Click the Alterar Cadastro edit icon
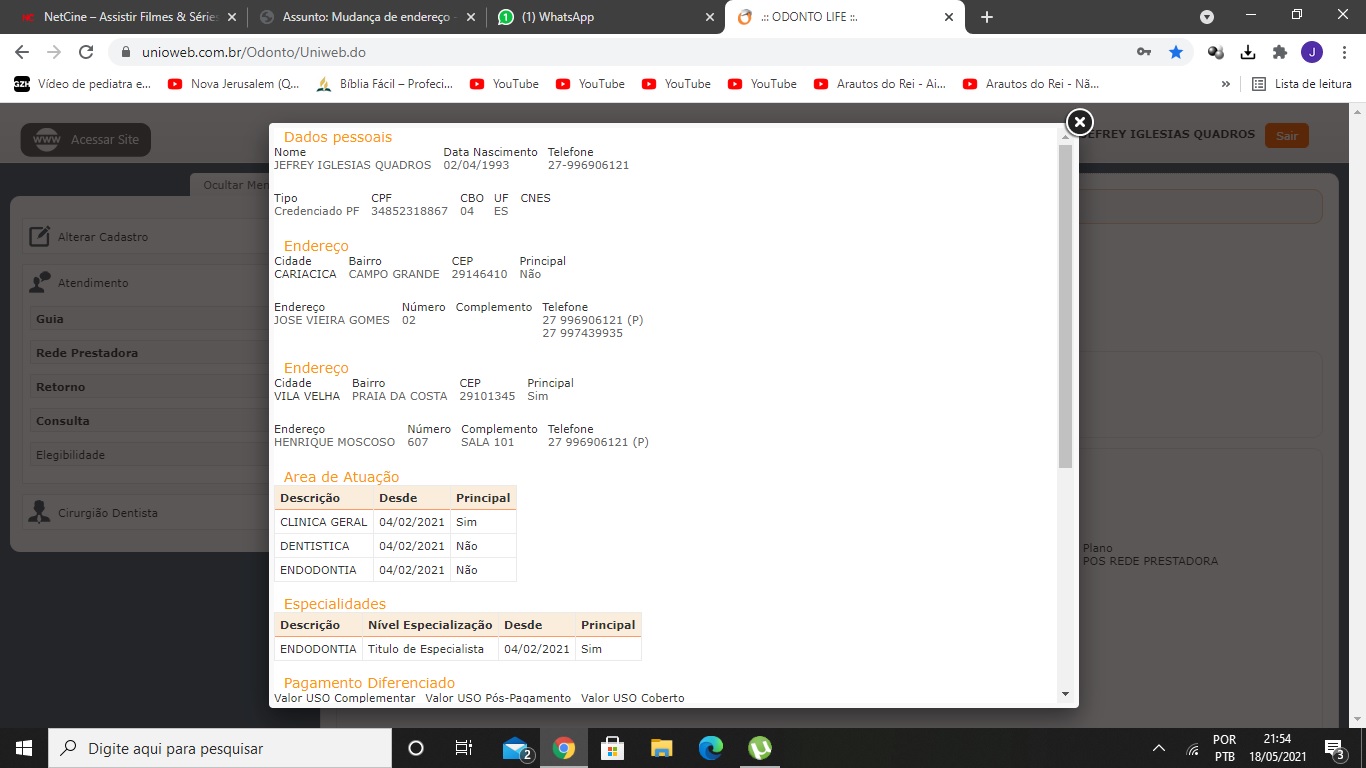The width and height of the screenshot is (1366, 768). click(x=40, y=237)
